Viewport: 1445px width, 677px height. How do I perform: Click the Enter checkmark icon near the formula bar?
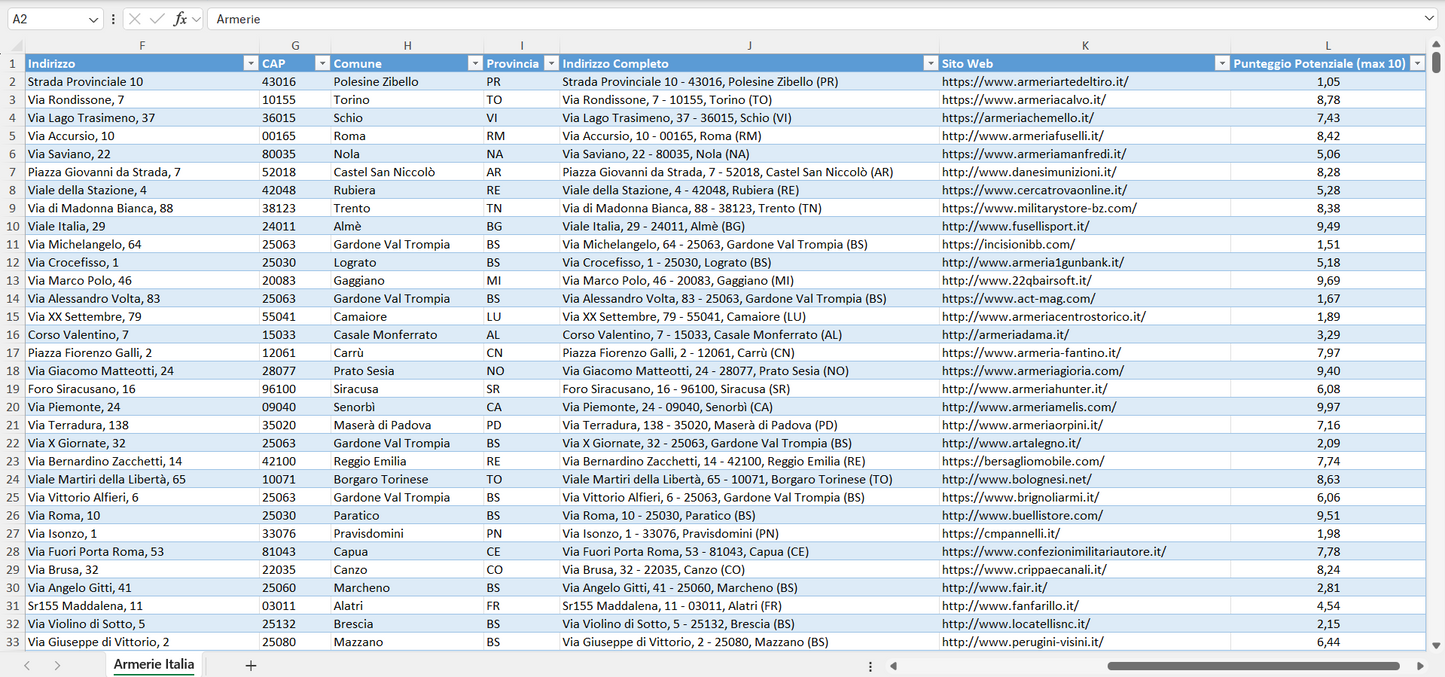tap(158, 18)
